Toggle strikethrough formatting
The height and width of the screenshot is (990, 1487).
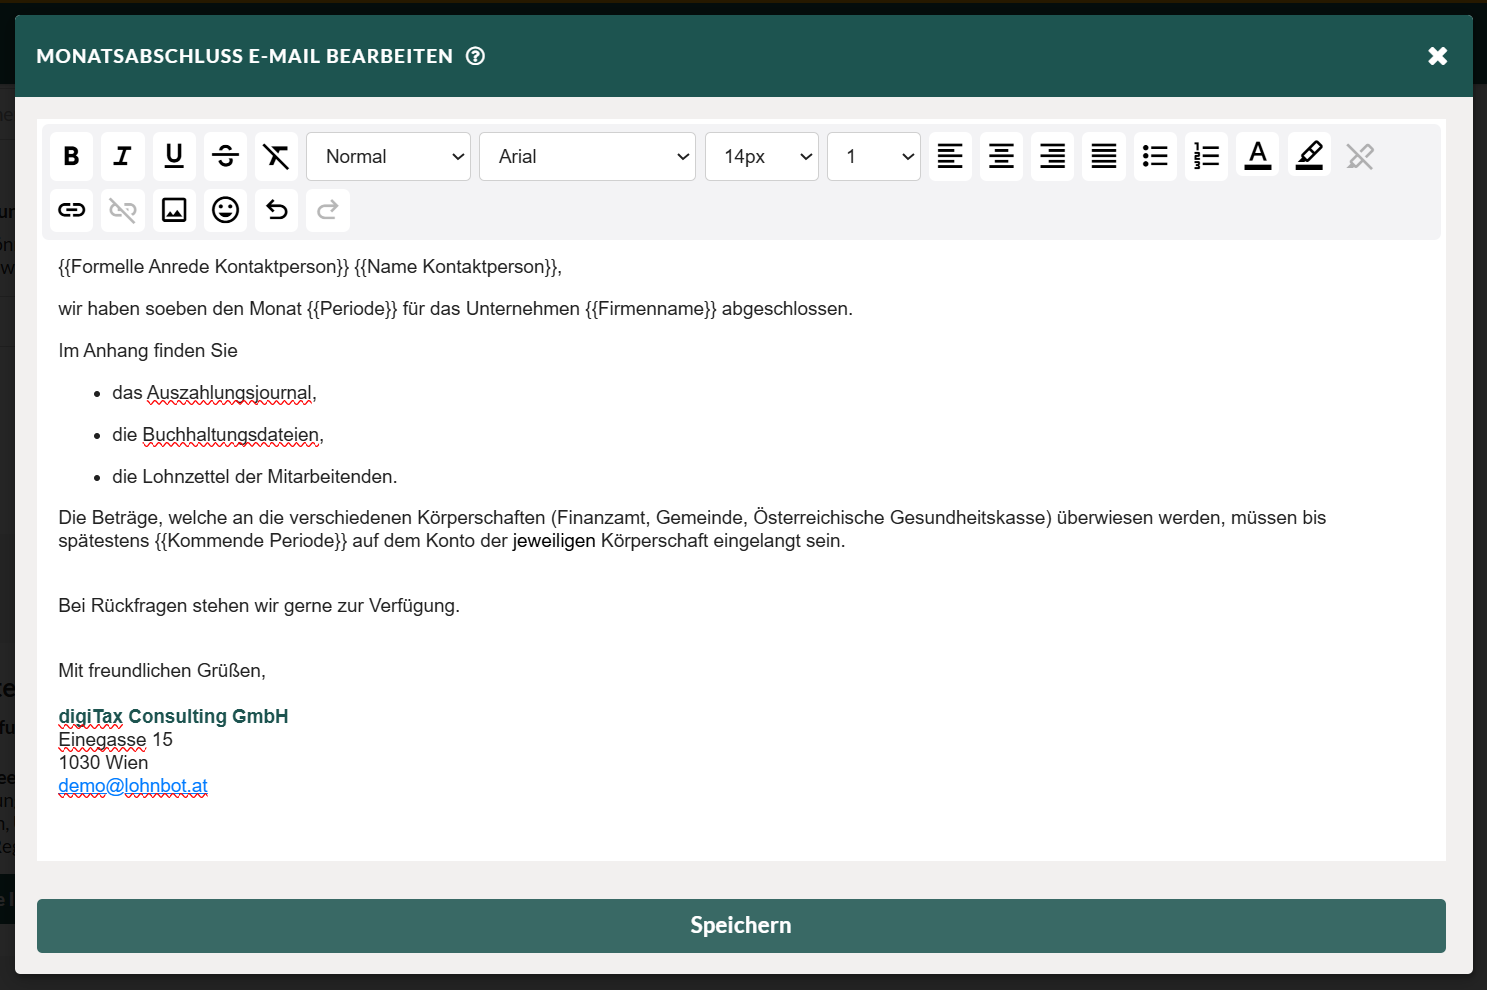(x=225, y=156)
